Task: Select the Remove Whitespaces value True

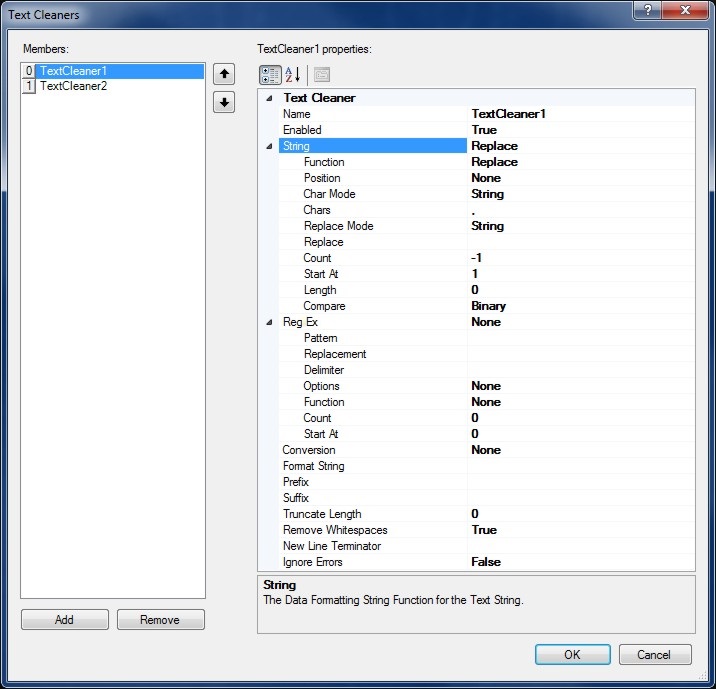Action: [x=484, y=530]
